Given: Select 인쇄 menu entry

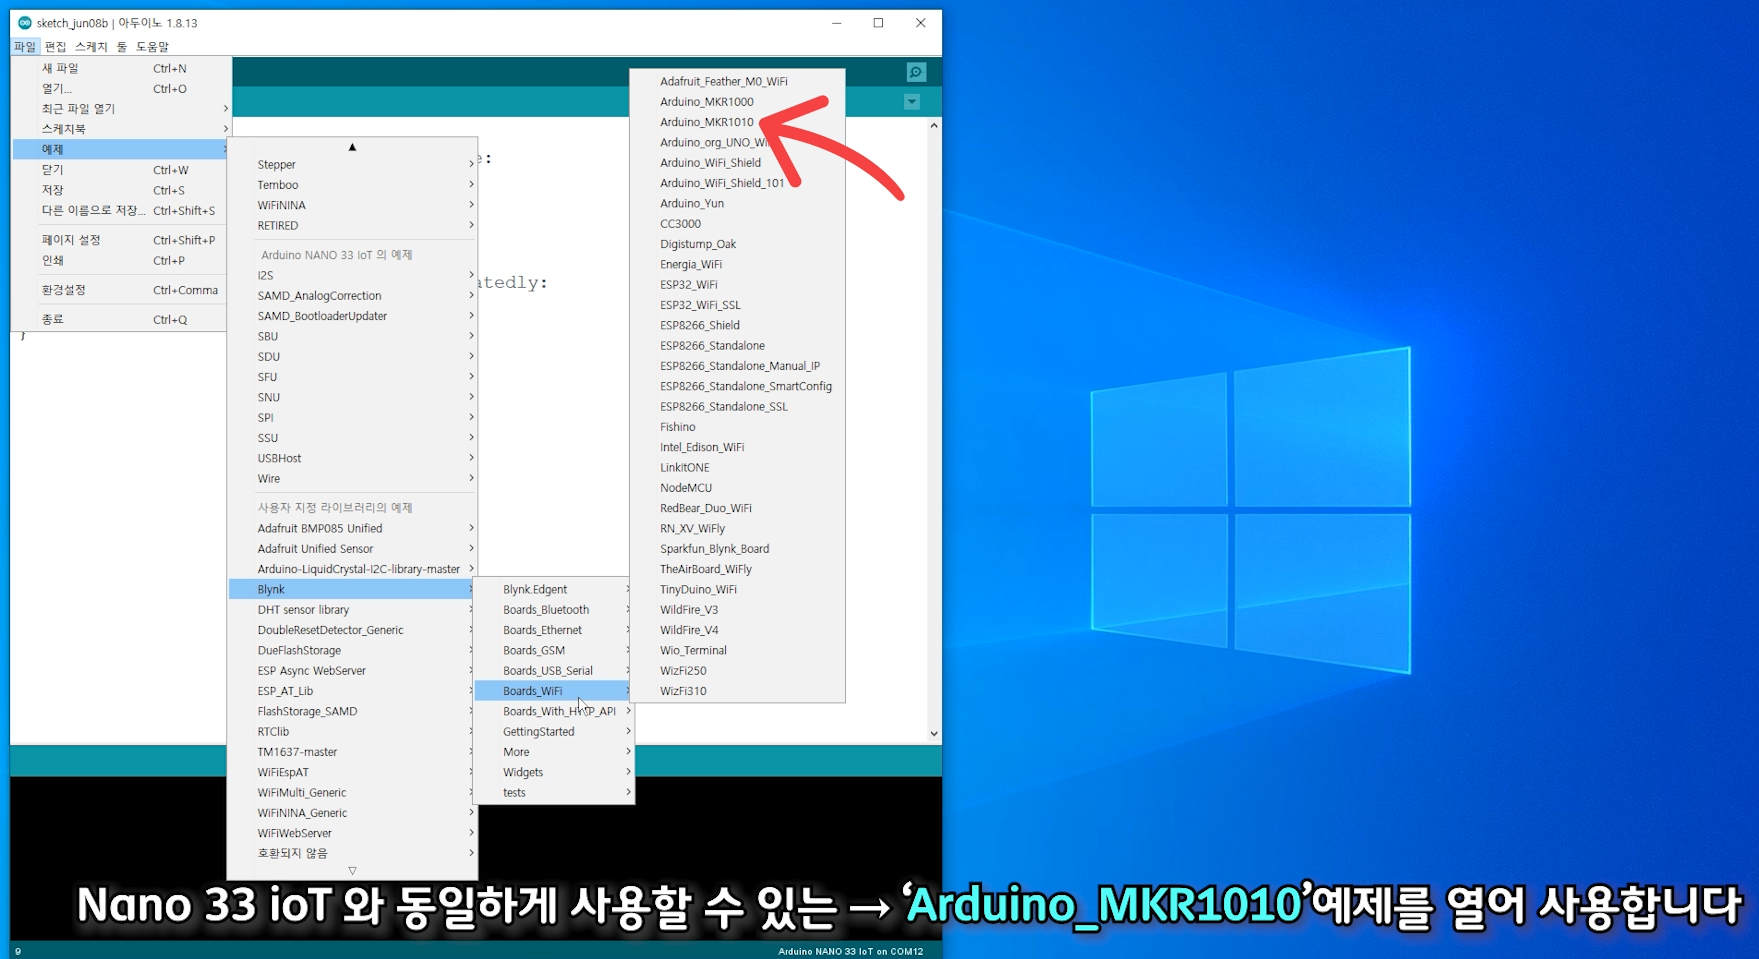Looking at the screenshot, I should pyautogui.click(x=120, y=260).
